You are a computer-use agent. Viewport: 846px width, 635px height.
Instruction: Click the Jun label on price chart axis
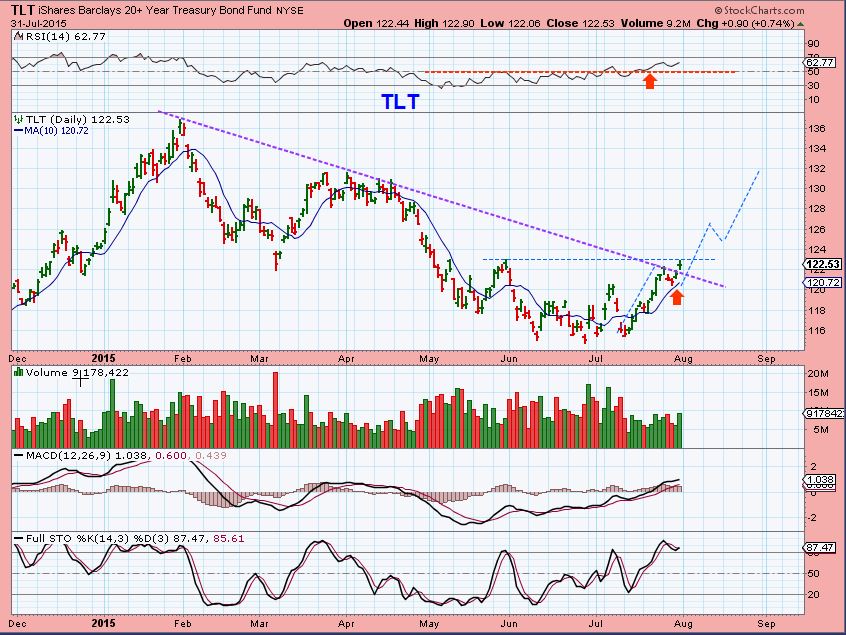pyautogui.click(x=509, y=359)
